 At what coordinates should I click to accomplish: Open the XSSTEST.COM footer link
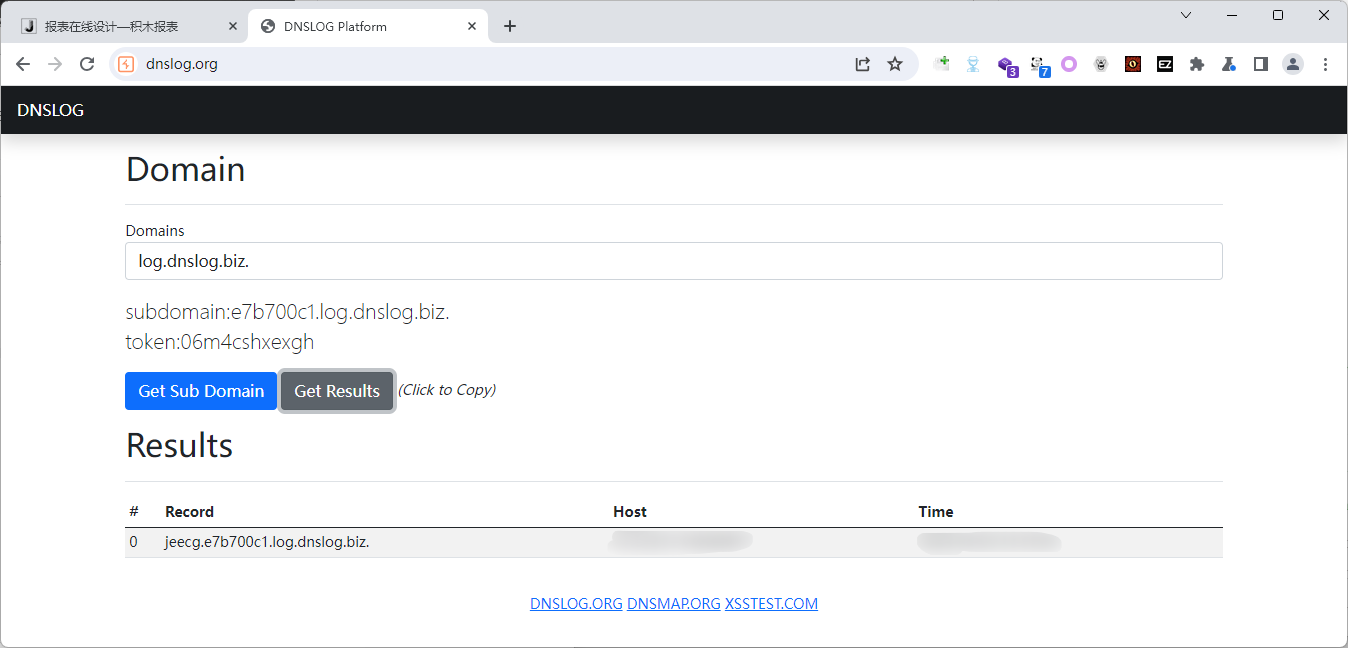[x=771, y=604]
